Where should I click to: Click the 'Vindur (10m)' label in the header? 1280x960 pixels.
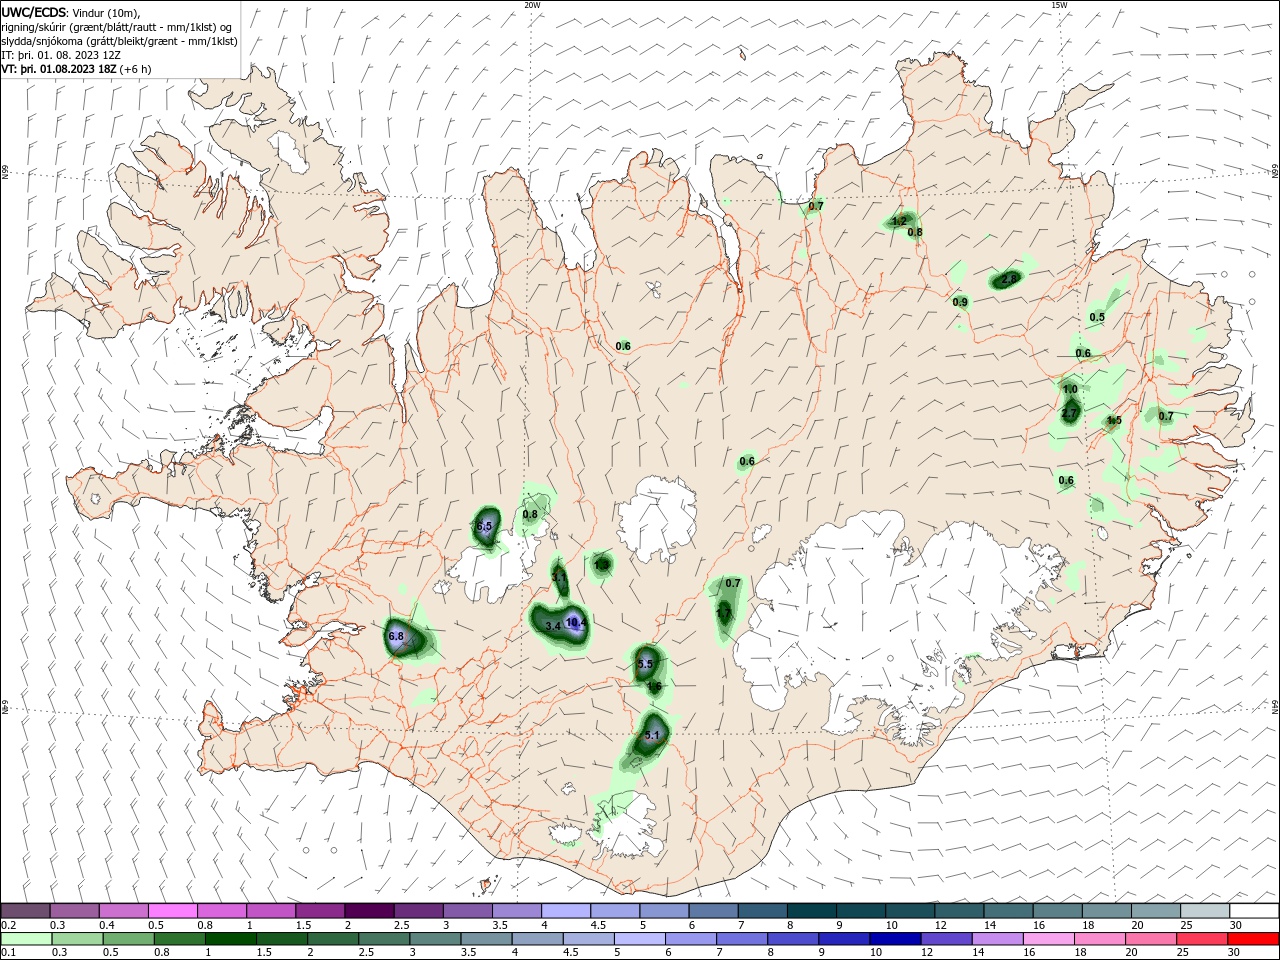coord(107,12)
